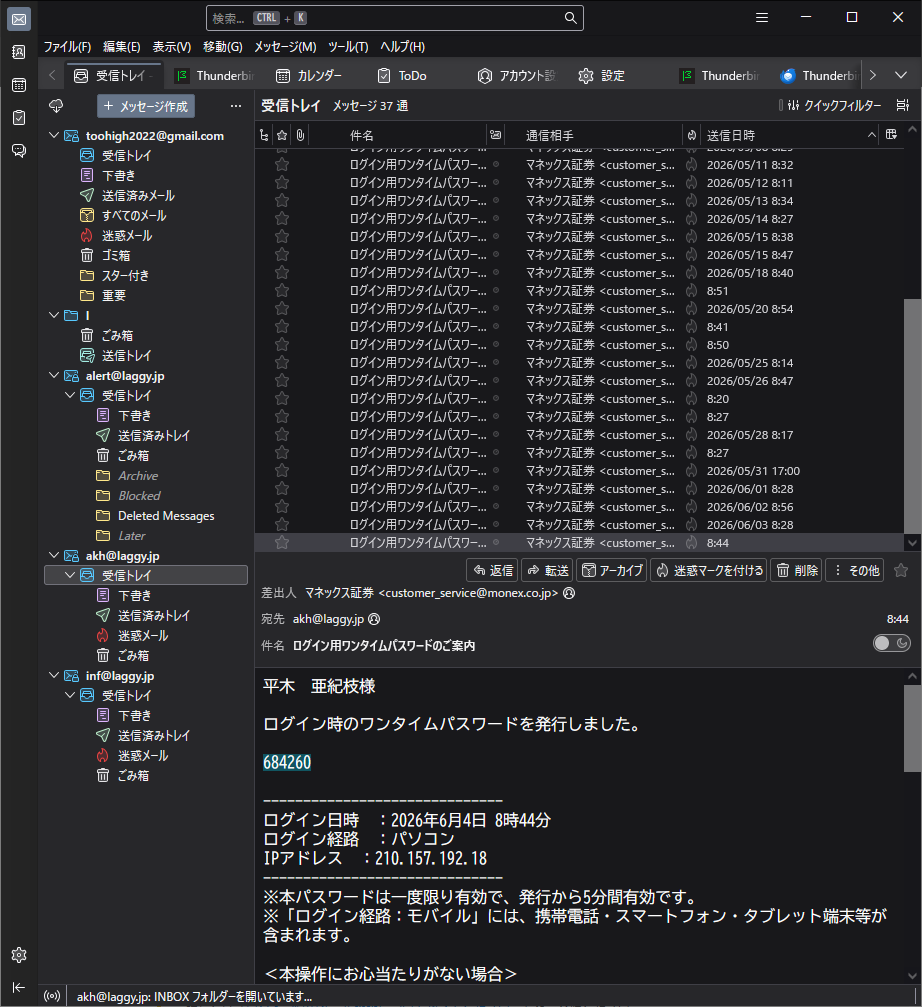
Task: Click contact icon next to akh@laggy.jp recipient
Action: pos(374,619)
